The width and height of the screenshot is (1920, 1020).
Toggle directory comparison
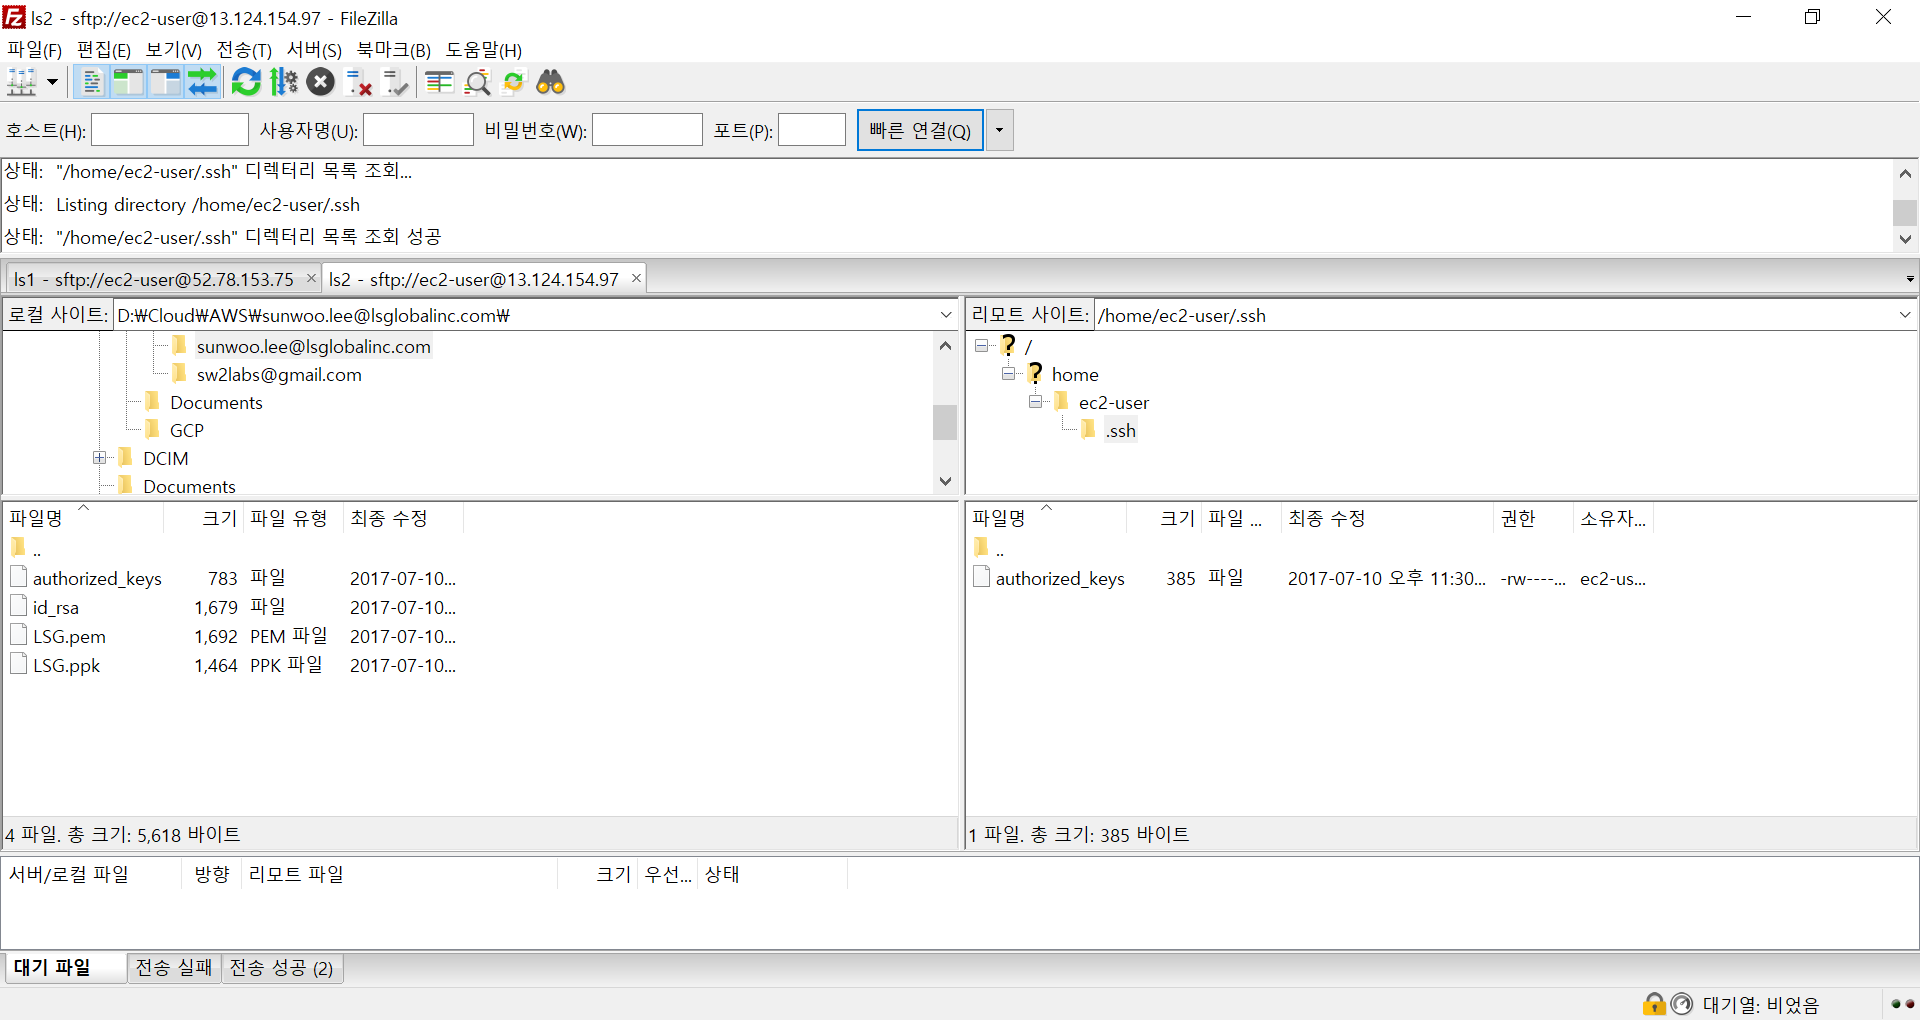point(477,82)
